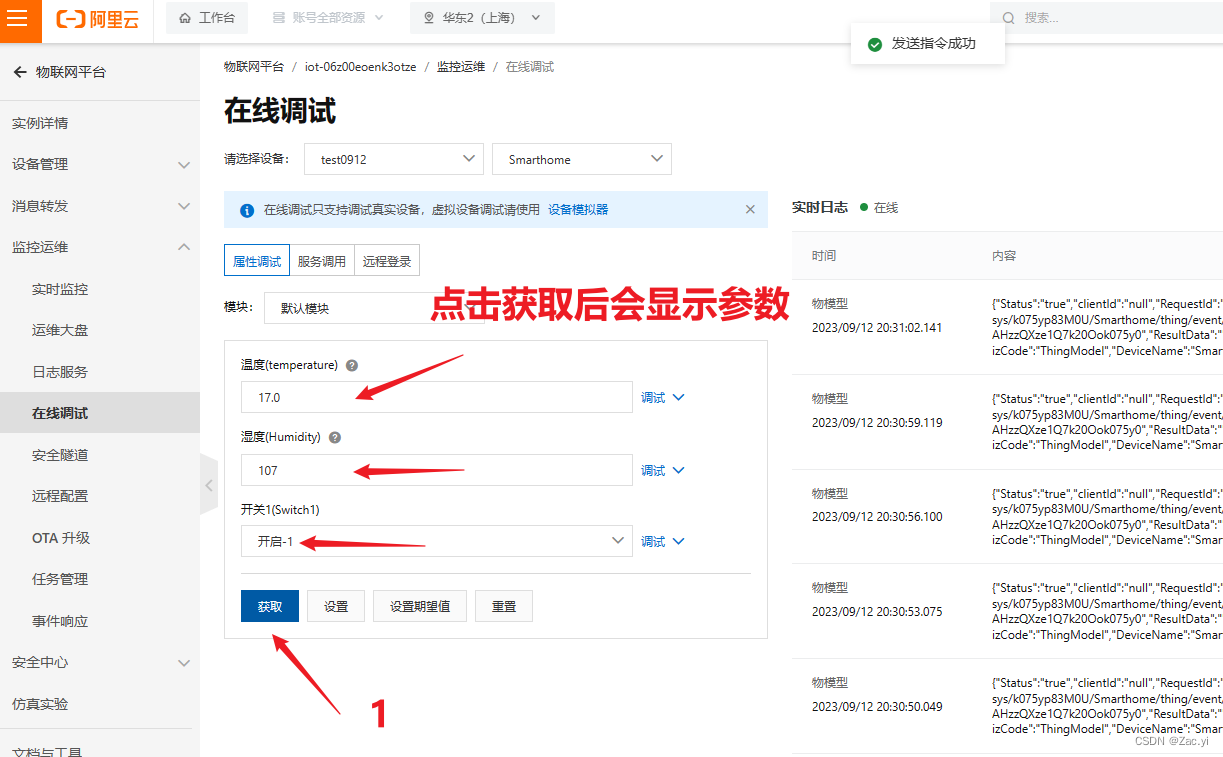The width and height of the screenshot is (1223, 757).
Task: Click the search icon in the top bar
Action: (x=1007, y=17)
